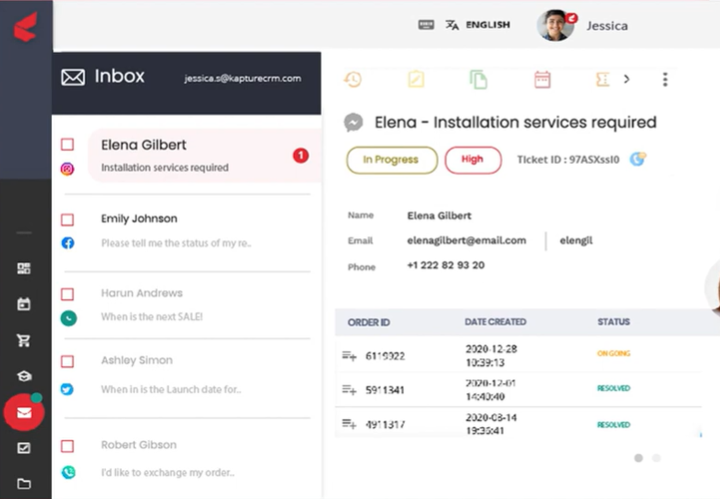Go to first page dot indicator
The image size is (720, 499).
tap(638, 458)
